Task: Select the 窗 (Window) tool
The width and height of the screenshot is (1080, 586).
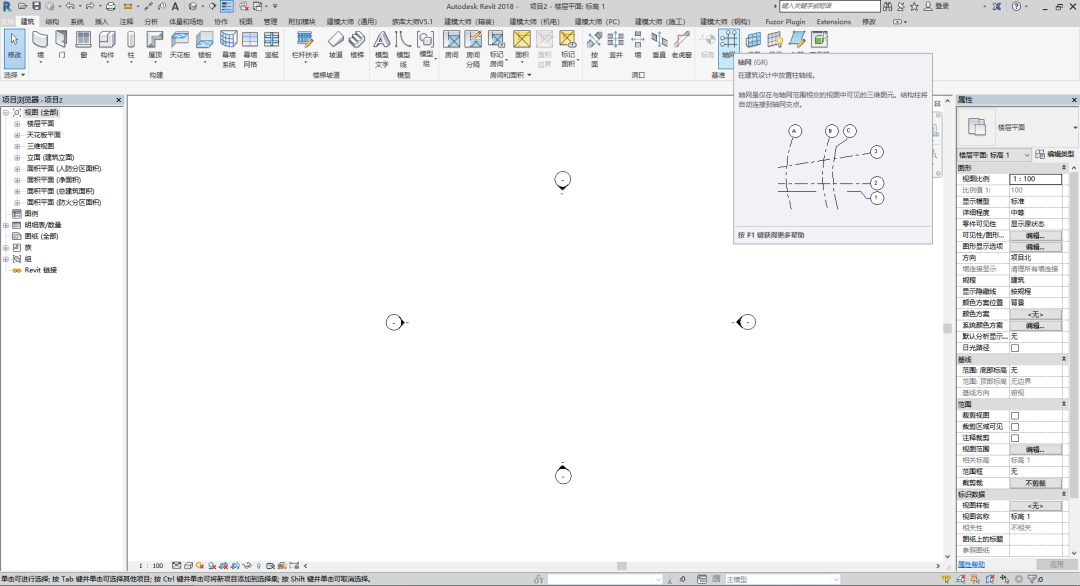Action: click(x=83, y=45)
